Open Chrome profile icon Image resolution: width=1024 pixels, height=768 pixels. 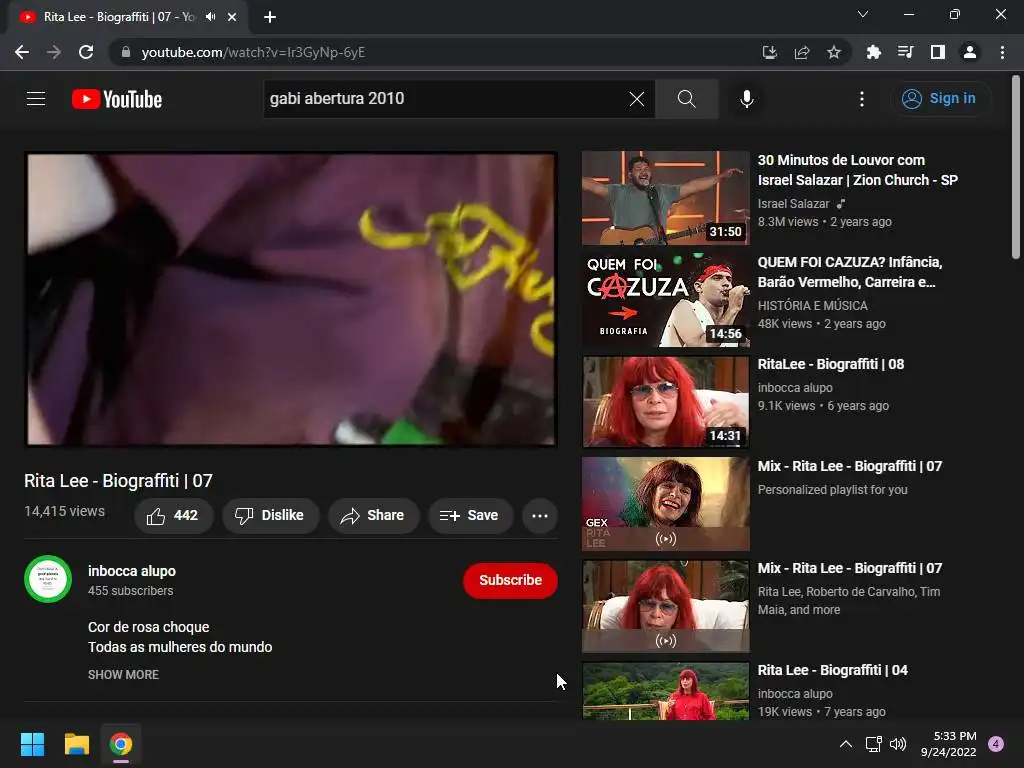tap(970, 52)
